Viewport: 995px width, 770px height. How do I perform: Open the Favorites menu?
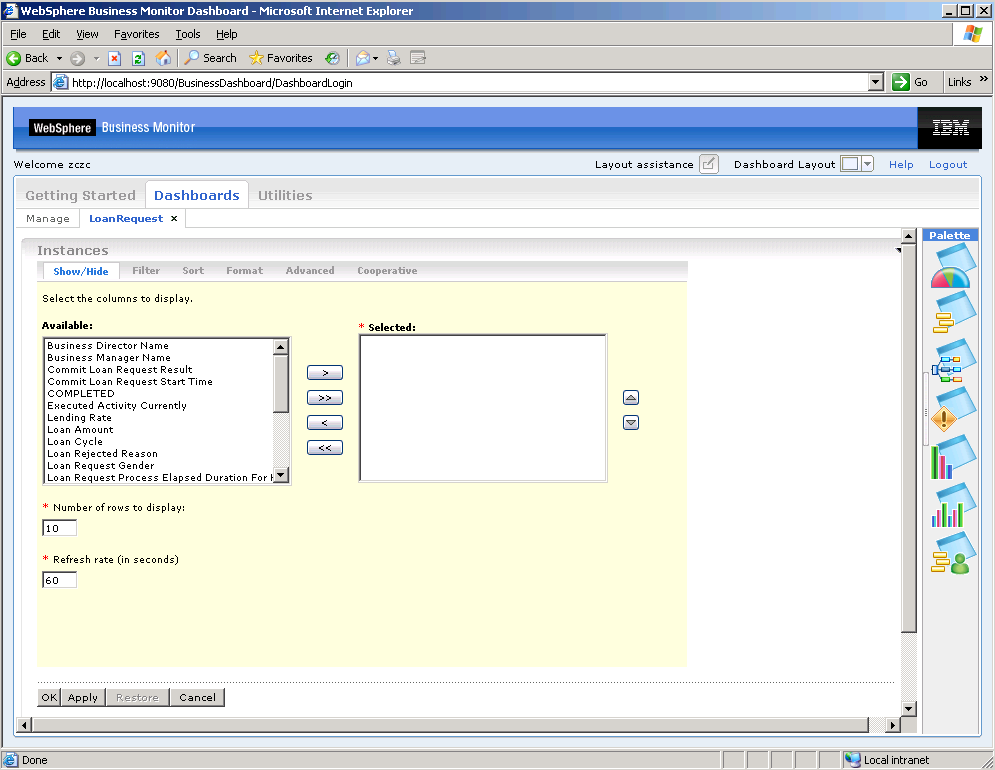[136, 34]
